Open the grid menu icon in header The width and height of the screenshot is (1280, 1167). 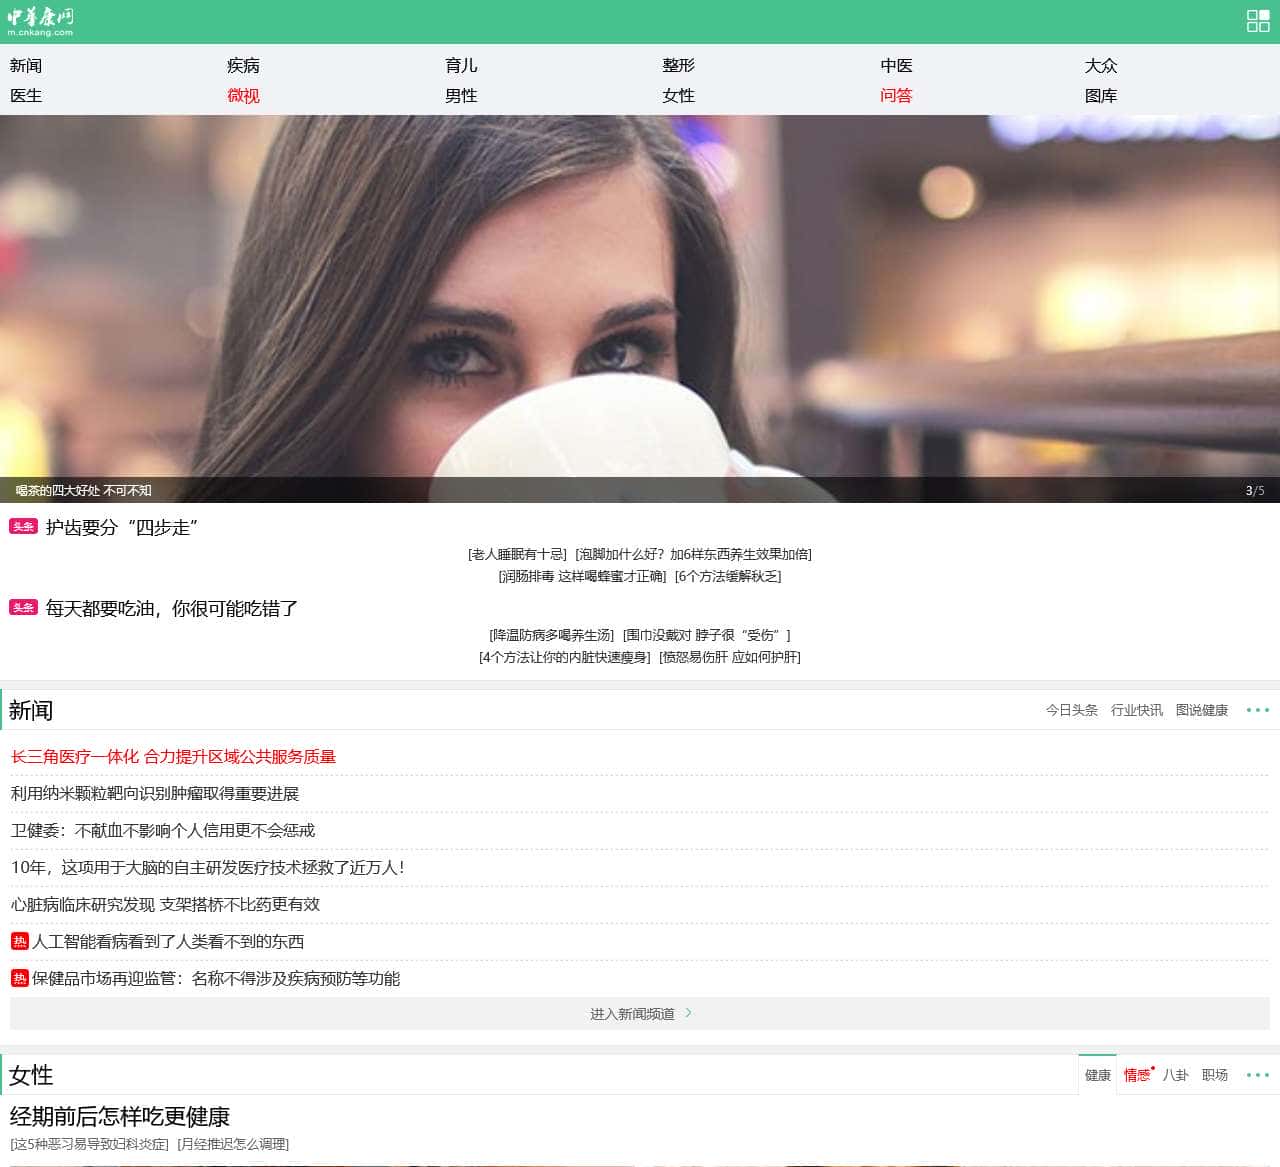point(1258,21)
